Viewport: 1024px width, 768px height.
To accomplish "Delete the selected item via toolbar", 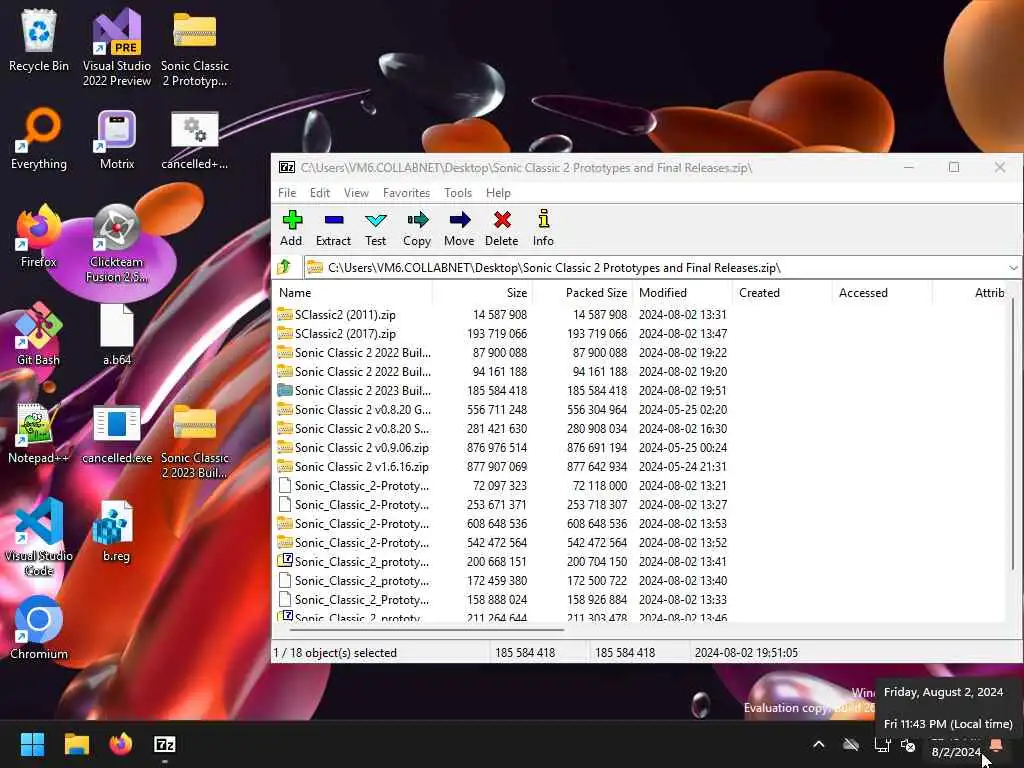I will [x=502, y=228].
